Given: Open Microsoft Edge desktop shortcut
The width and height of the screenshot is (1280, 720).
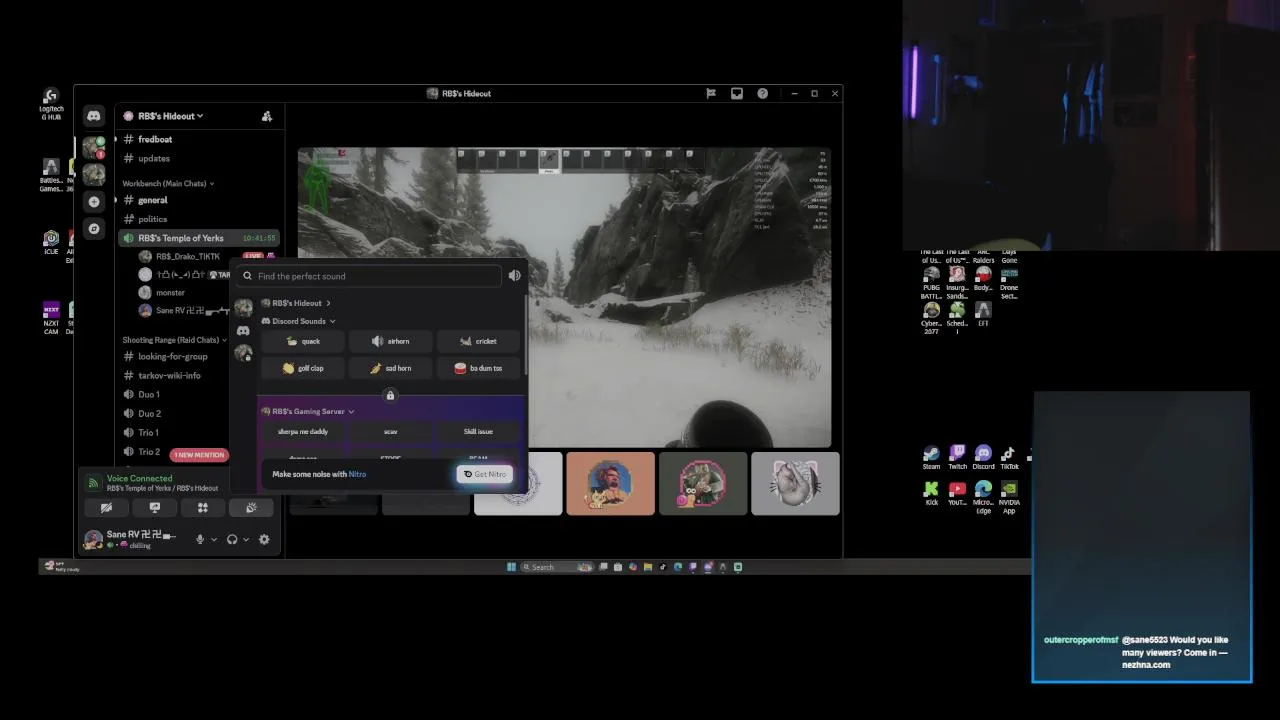Looking at the screenshot, I should [983, 497].
